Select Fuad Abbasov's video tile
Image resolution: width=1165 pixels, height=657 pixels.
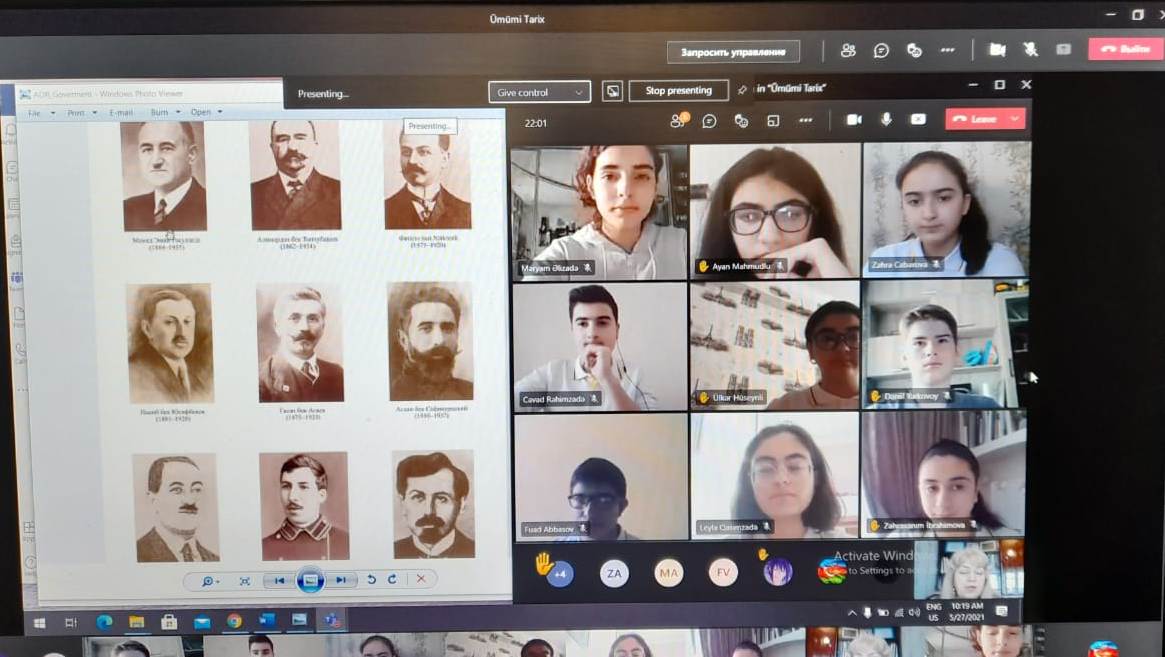click(x=602, y=476)
